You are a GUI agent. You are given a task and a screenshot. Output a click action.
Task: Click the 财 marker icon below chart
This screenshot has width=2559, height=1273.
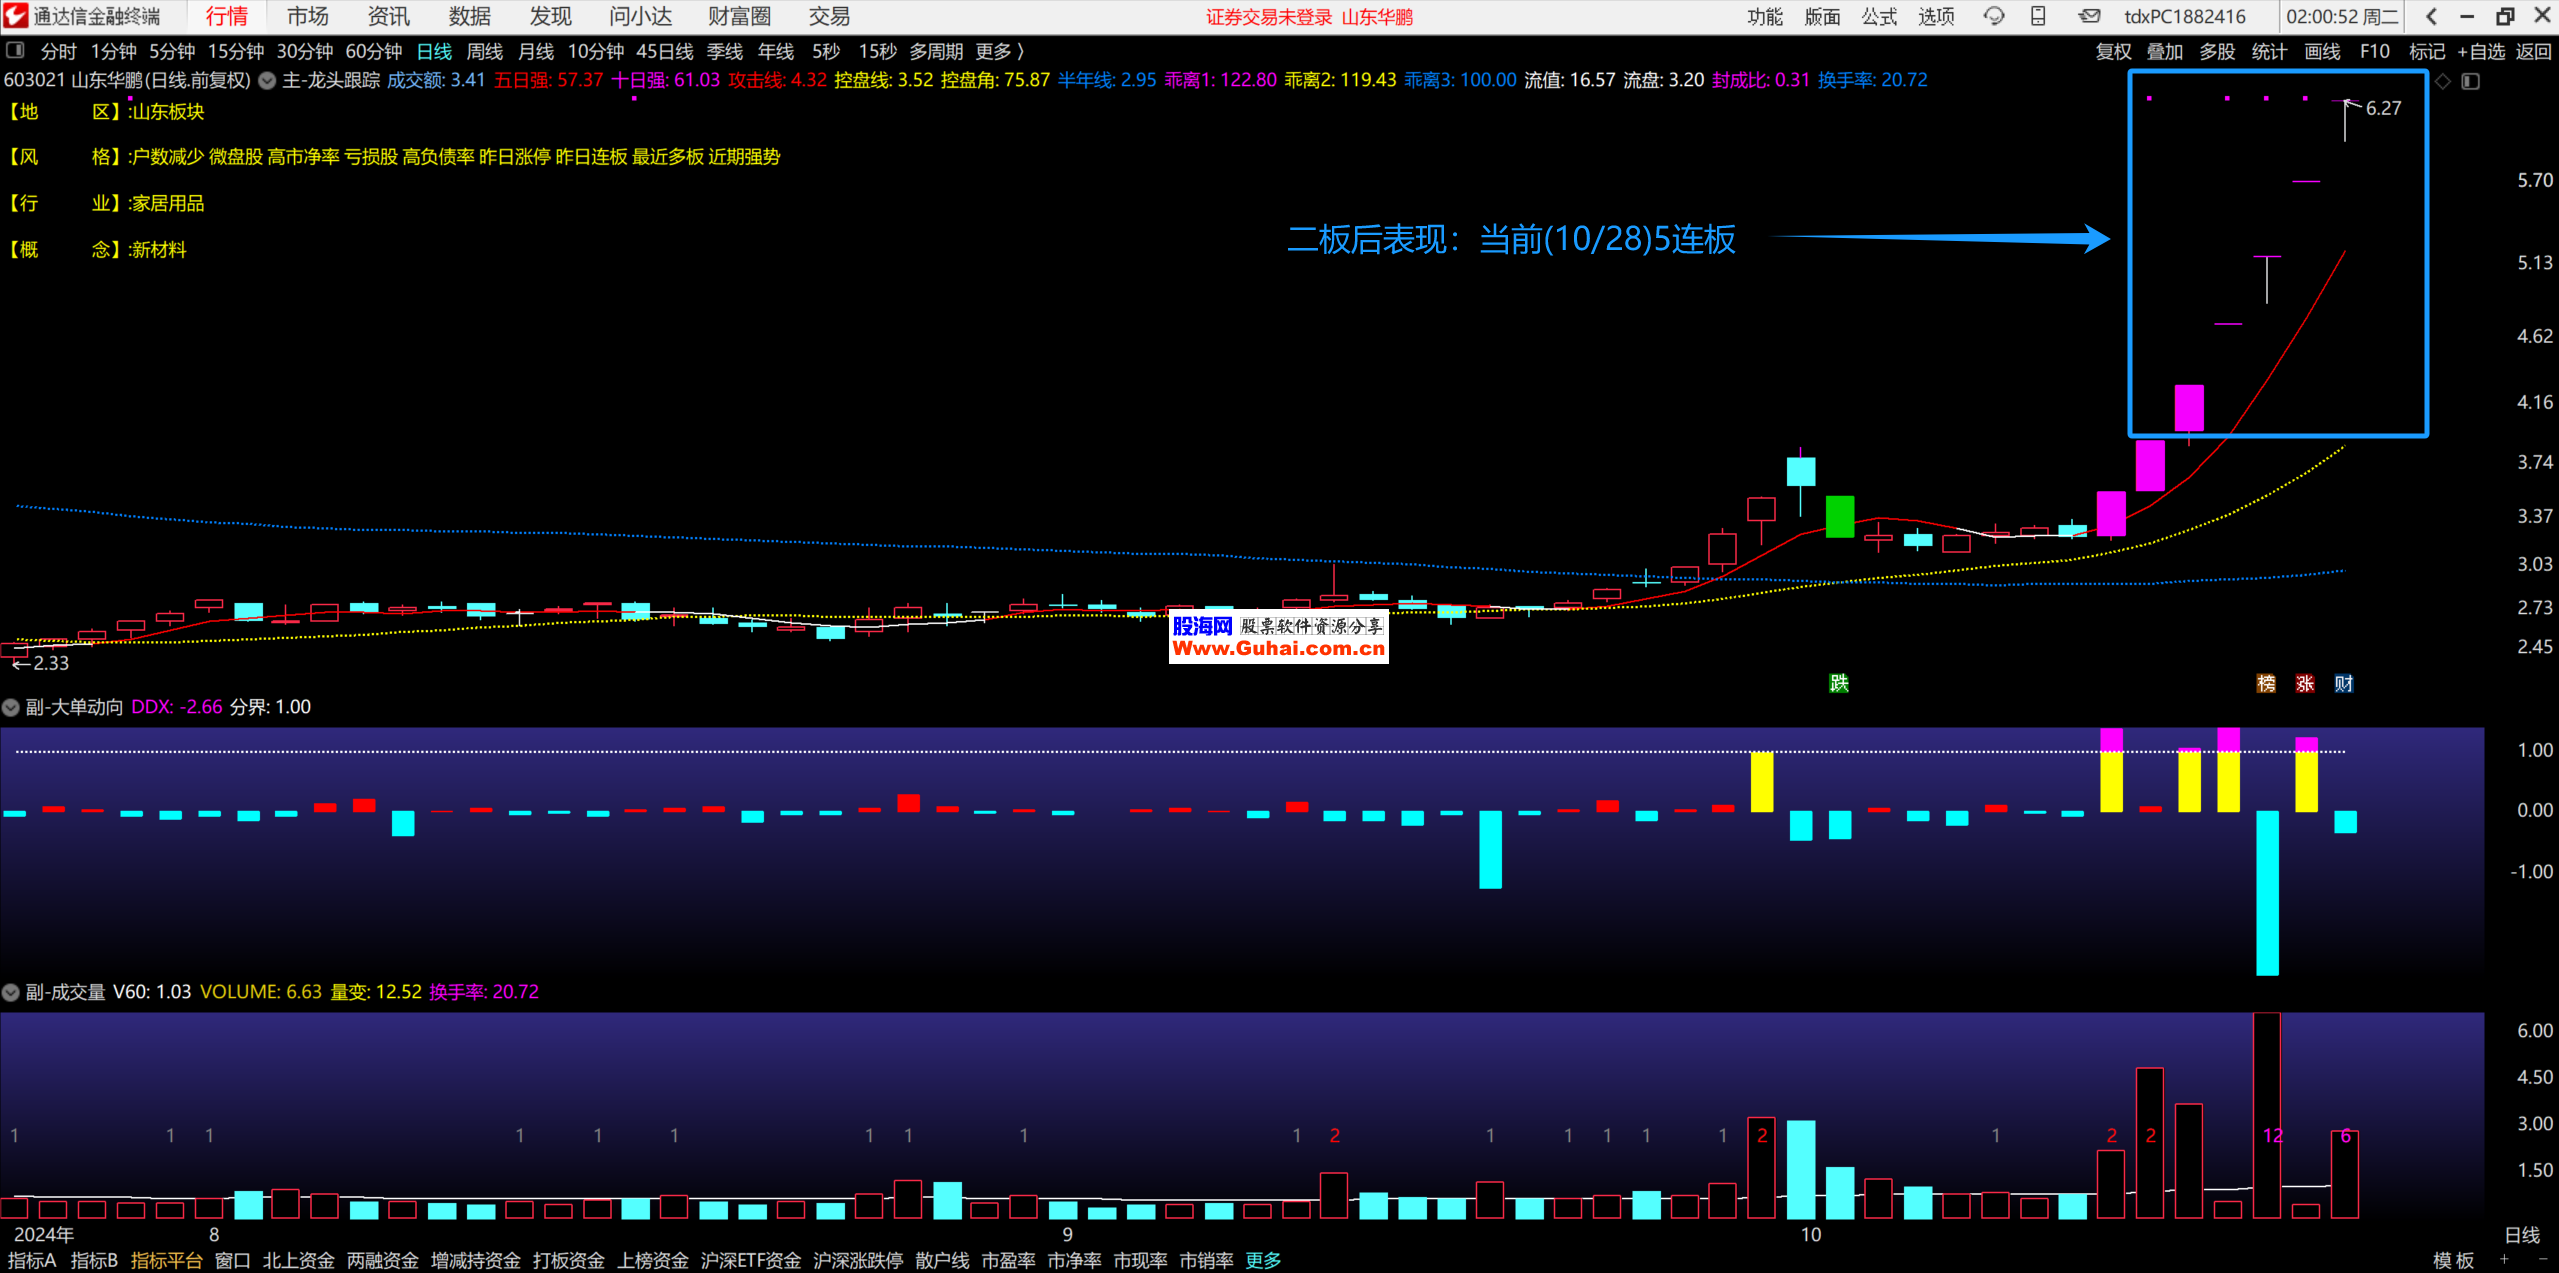[x=2344, y=683]
